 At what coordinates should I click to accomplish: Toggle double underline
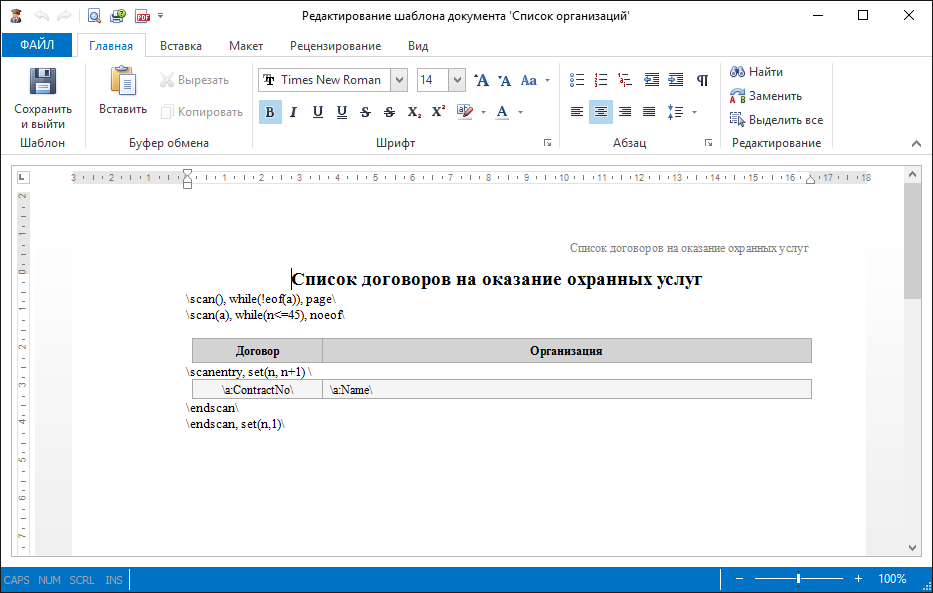[x=342, y=112]
